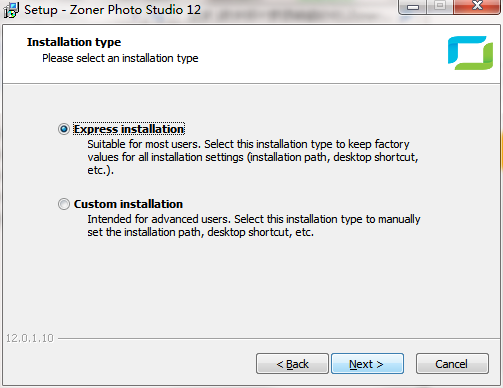Click the Custom installation label text
This screenshot has height=388, width=503.
[x=128, y=204]
